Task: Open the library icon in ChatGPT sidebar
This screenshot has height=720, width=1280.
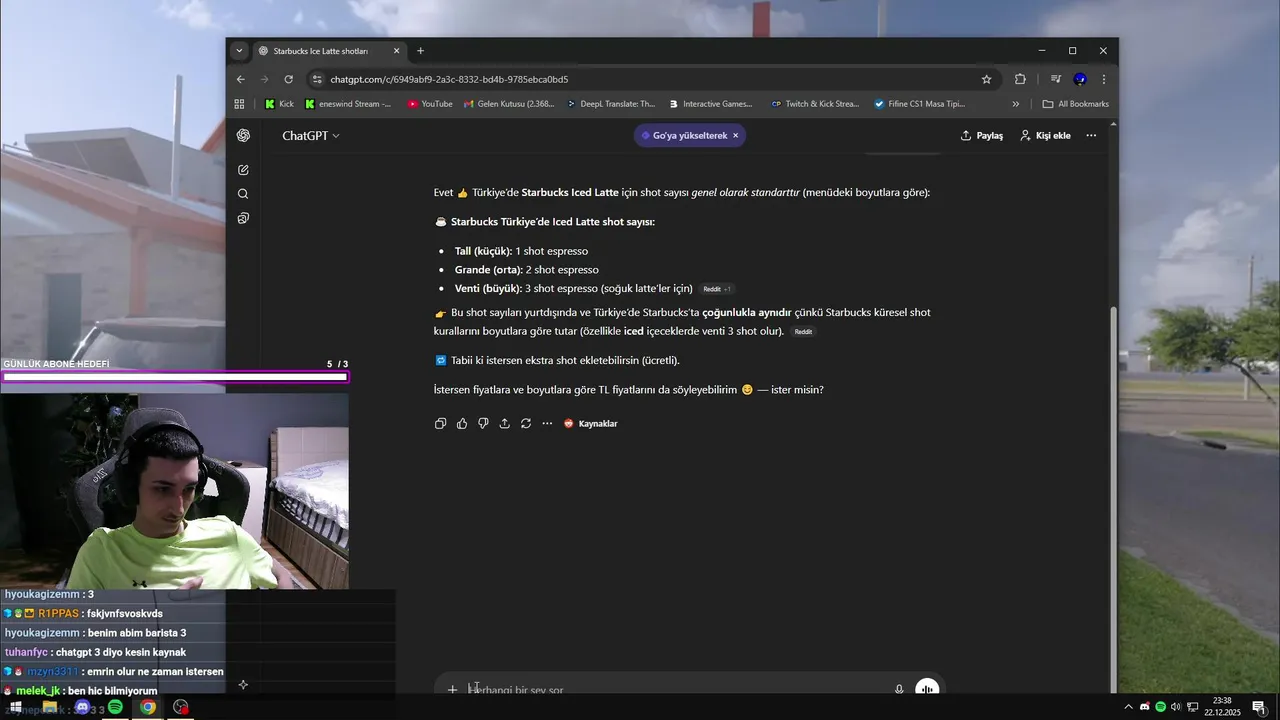Action: pyautogui.click(x=243, y=218)
